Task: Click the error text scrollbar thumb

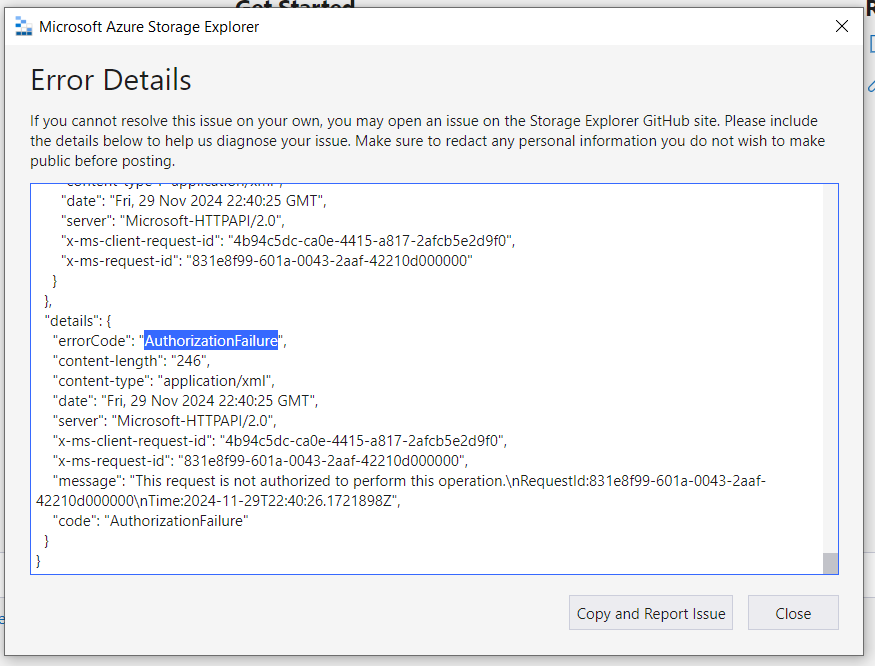Action: point(830,563)
